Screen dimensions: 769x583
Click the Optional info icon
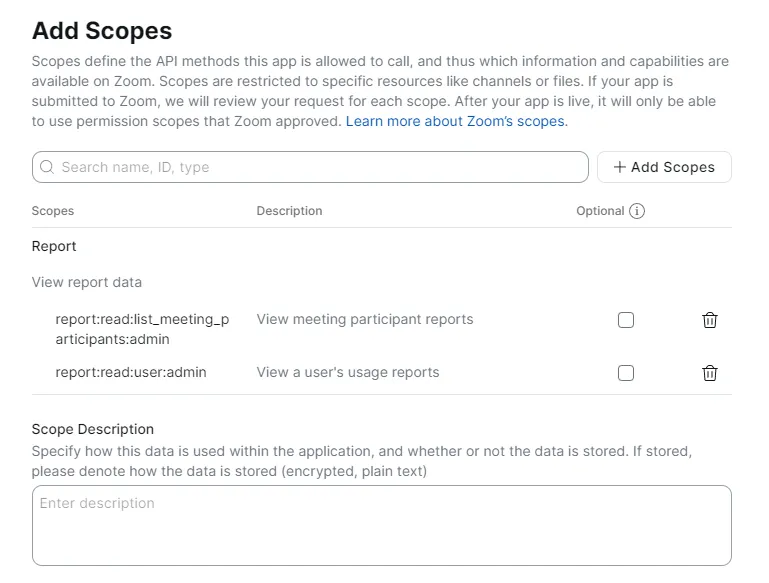(x=637, y=211)
